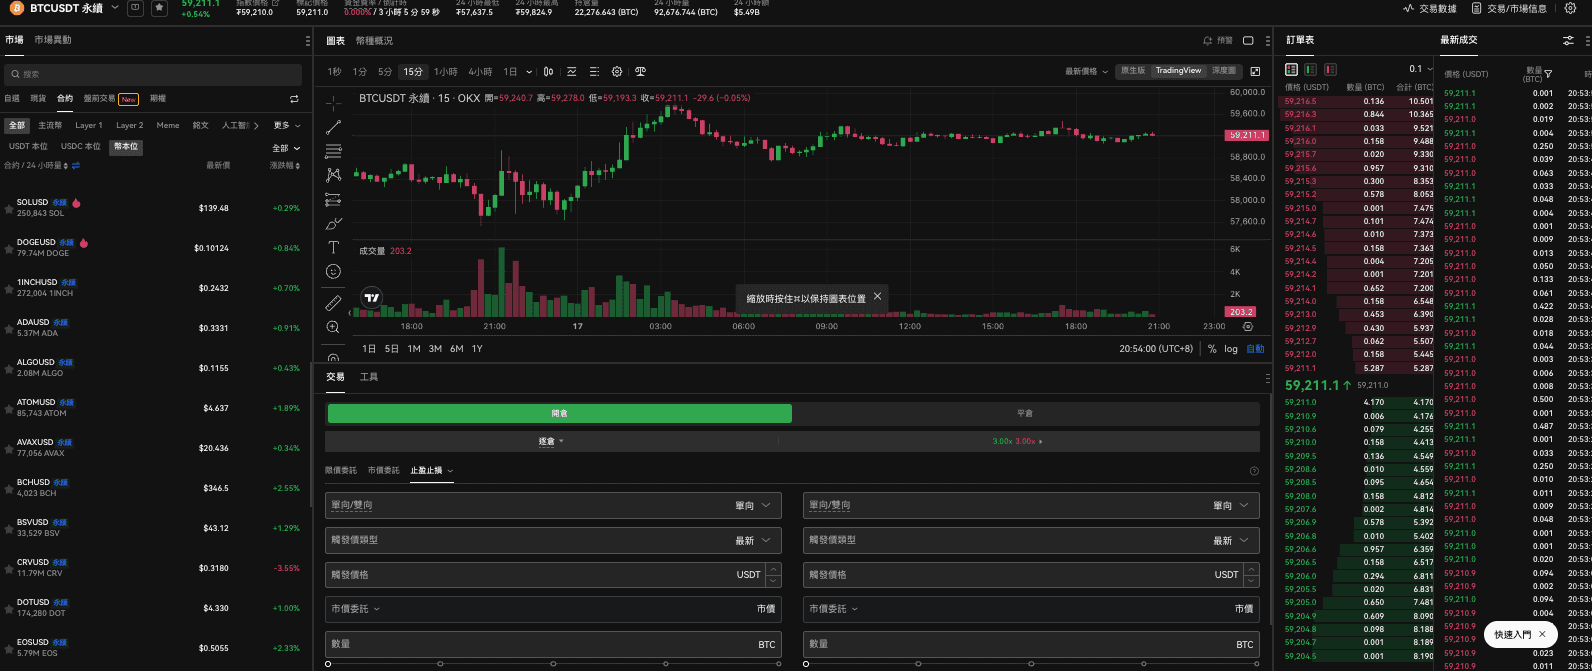Click the candlestick chart style icon

click(549, 72)
